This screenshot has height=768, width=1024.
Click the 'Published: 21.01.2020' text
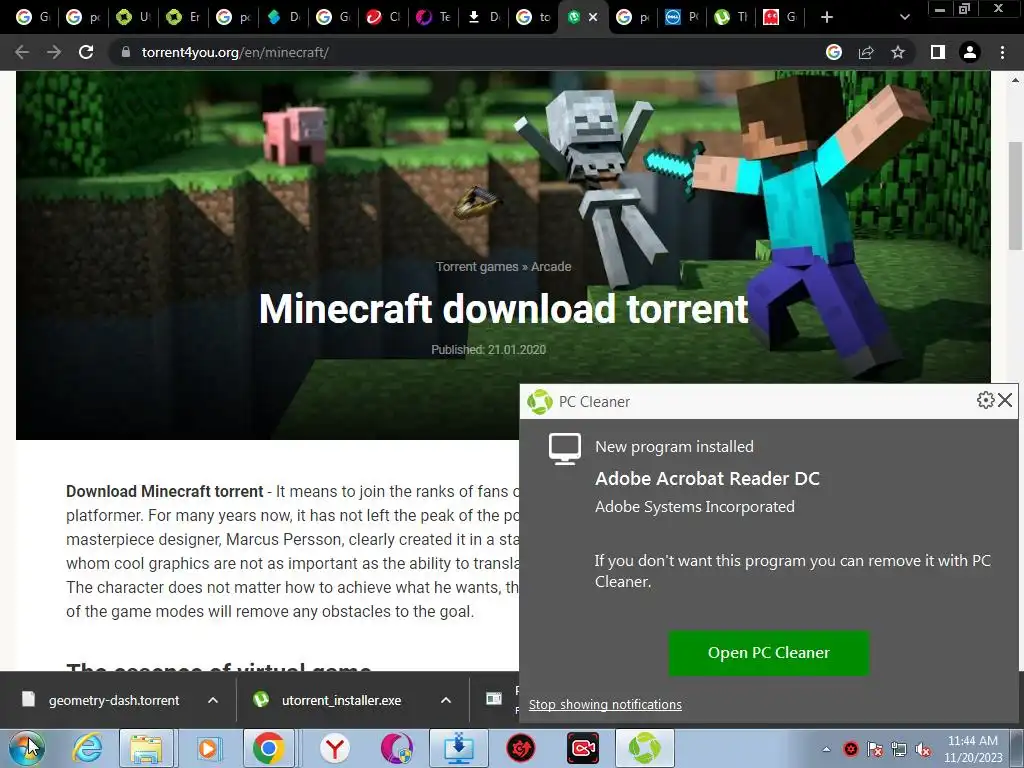(488, 349)
